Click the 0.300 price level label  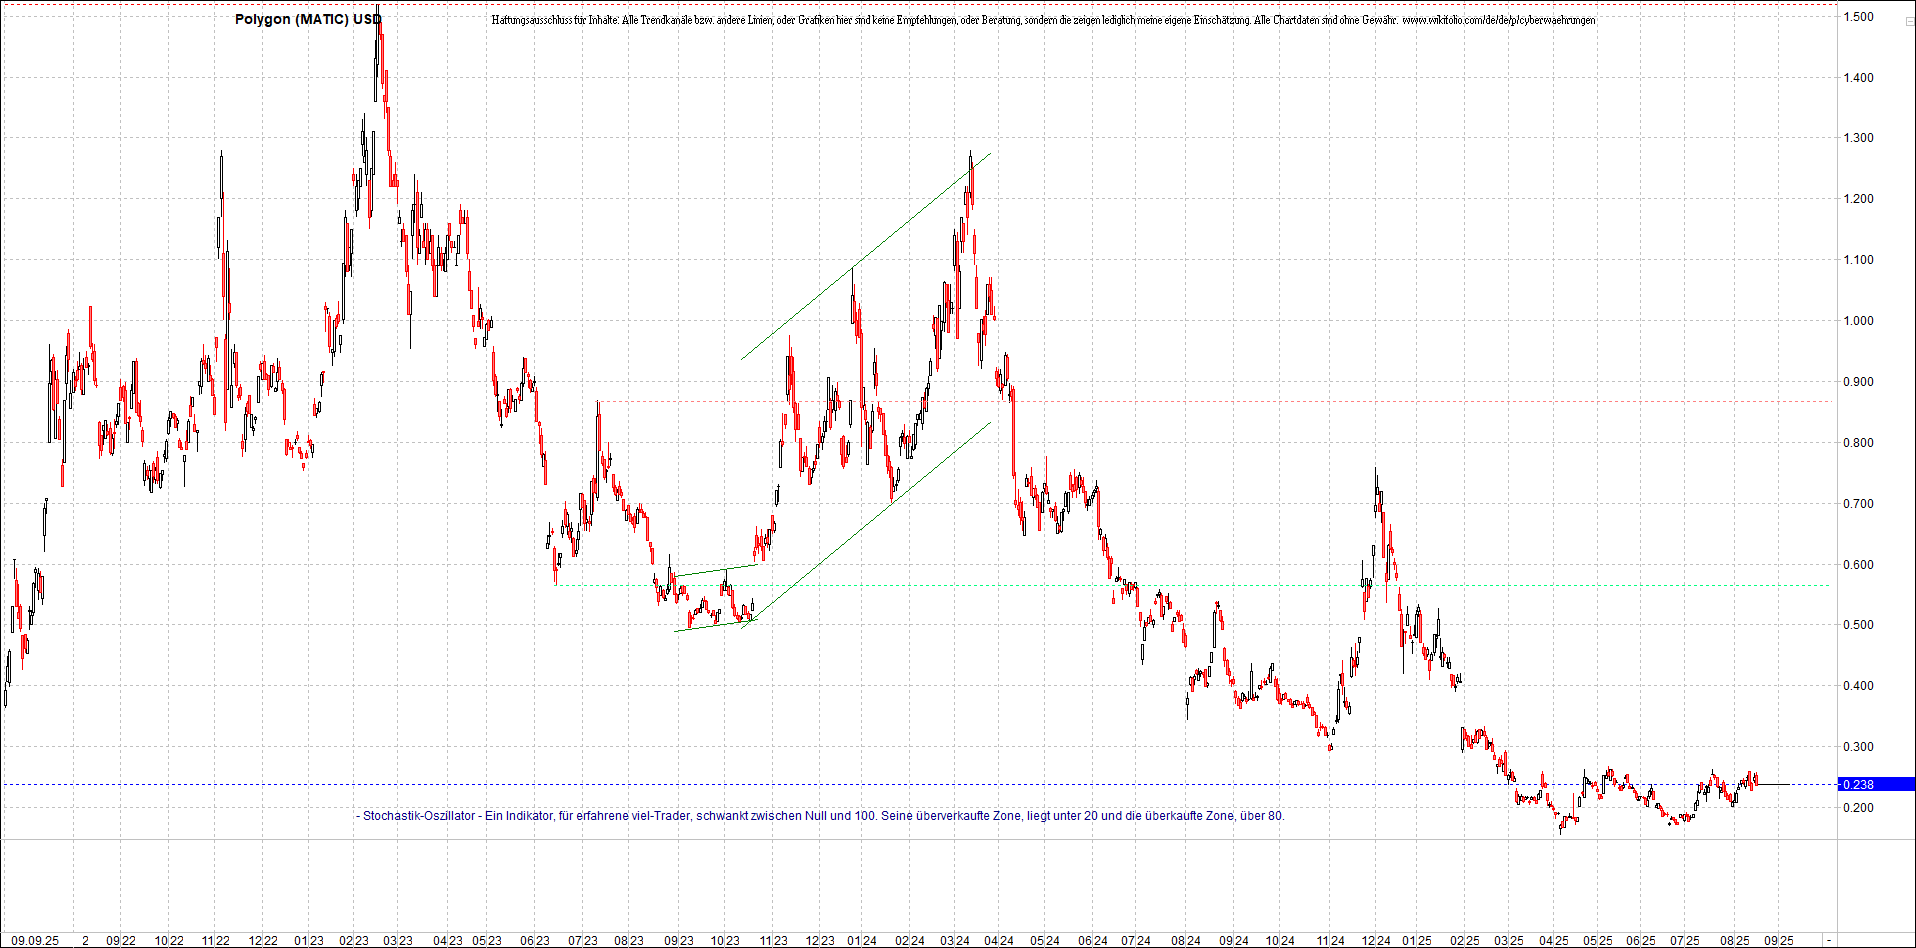pyautogui.click(x=1859, y=746)
